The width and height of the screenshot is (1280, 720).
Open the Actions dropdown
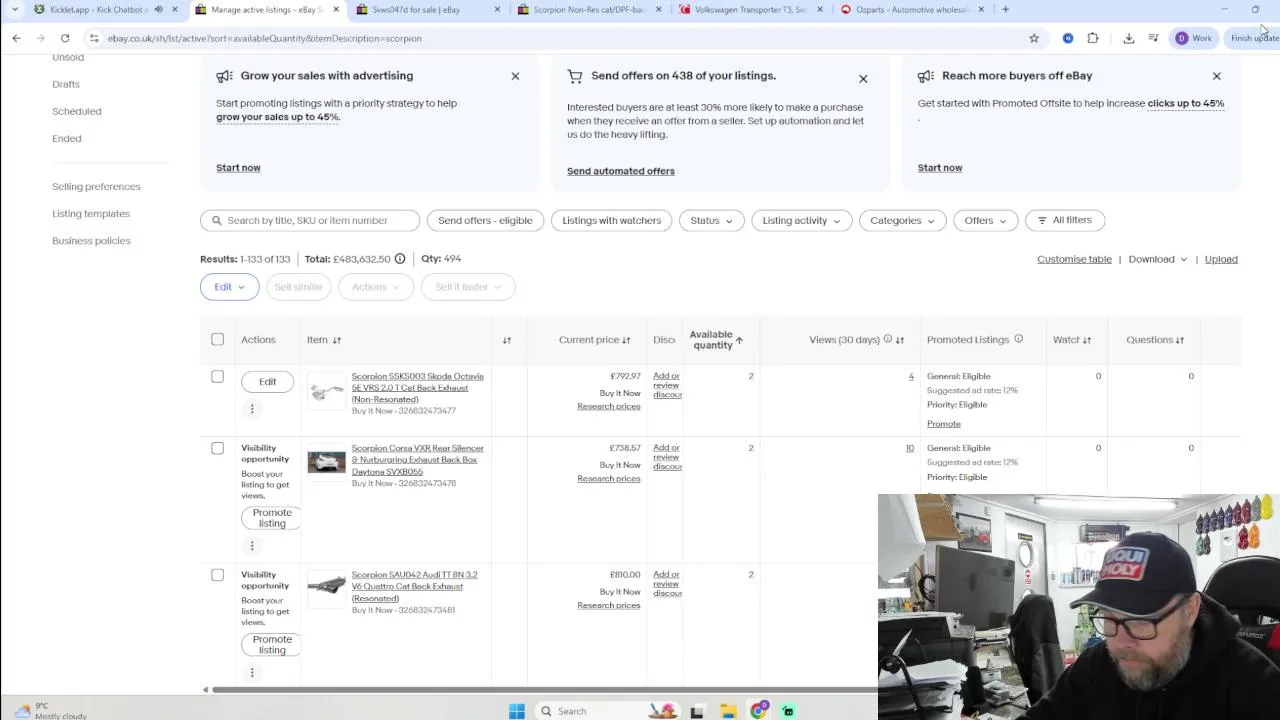[375, 287]
